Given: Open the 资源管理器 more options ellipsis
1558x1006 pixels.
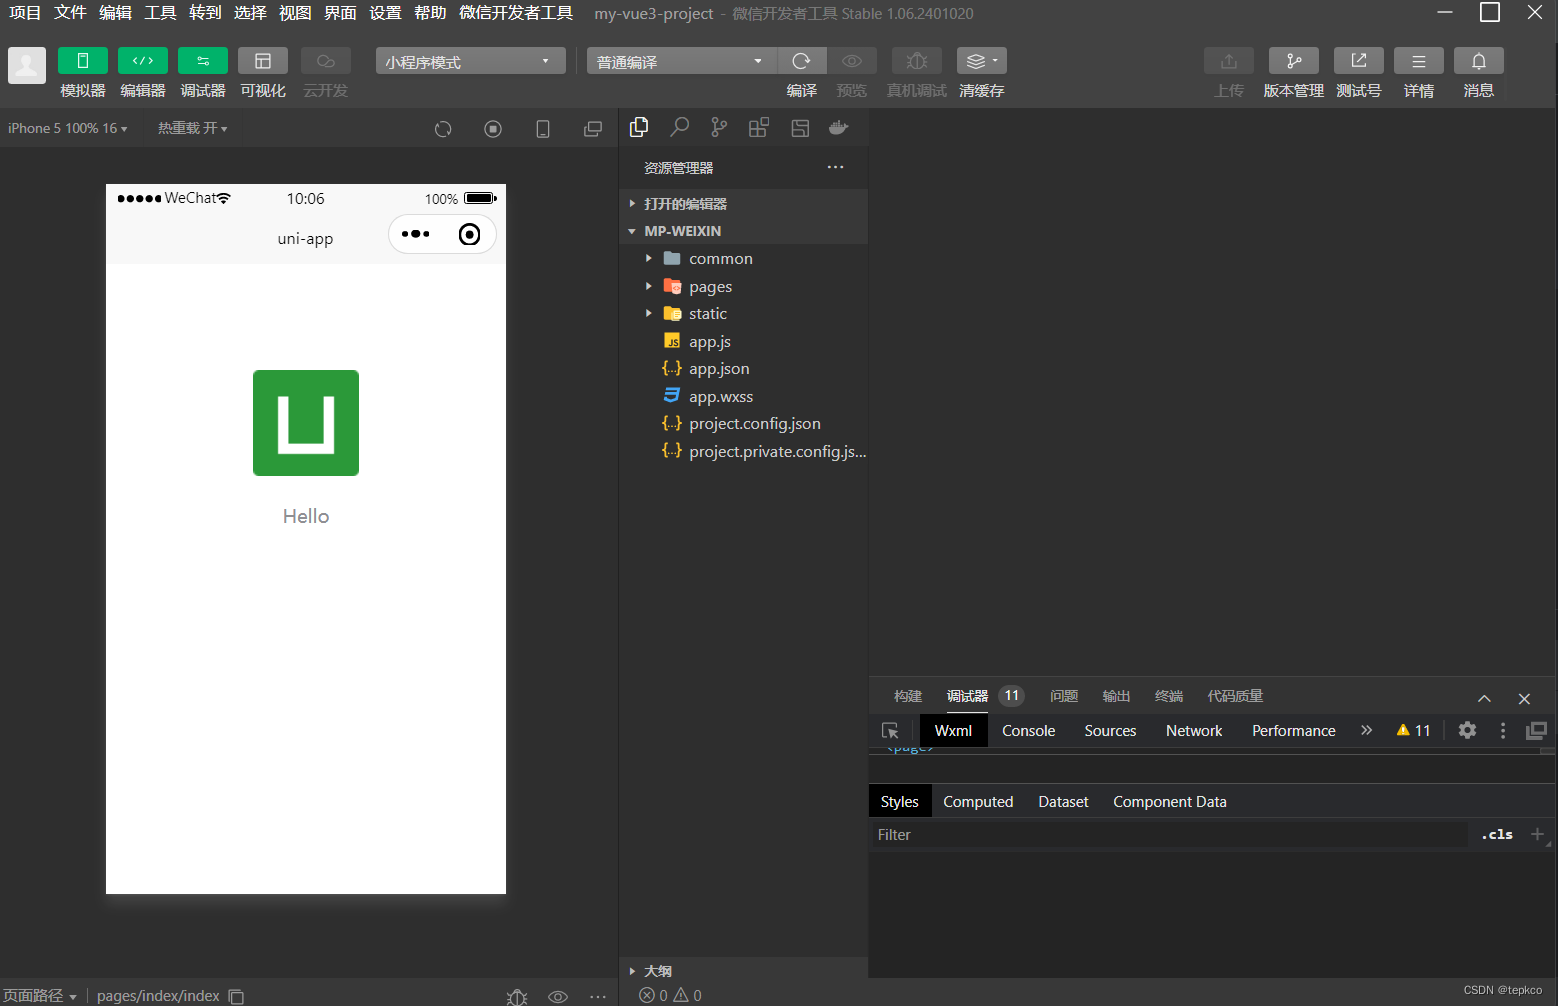Looking at the screenshot, I should tap(836, 167).
